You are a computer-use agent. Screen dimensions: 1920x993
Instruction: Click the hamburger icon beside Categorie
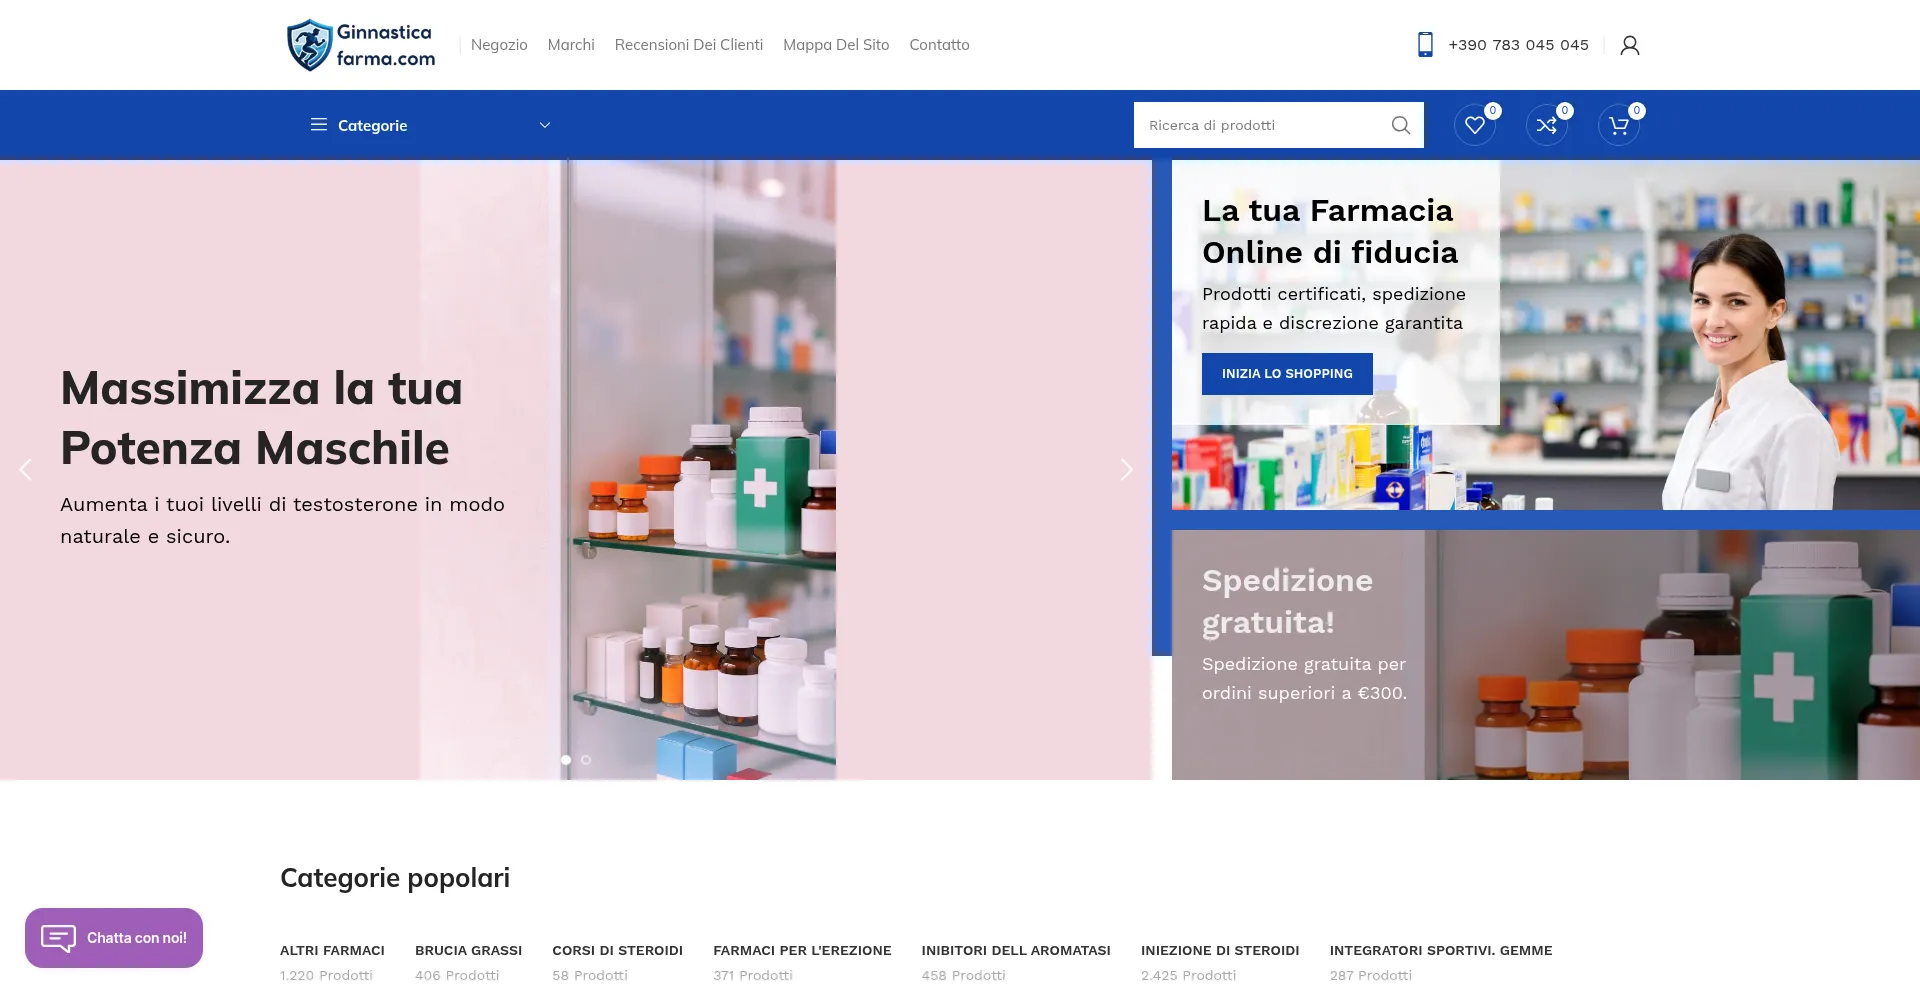click(319, 125)
